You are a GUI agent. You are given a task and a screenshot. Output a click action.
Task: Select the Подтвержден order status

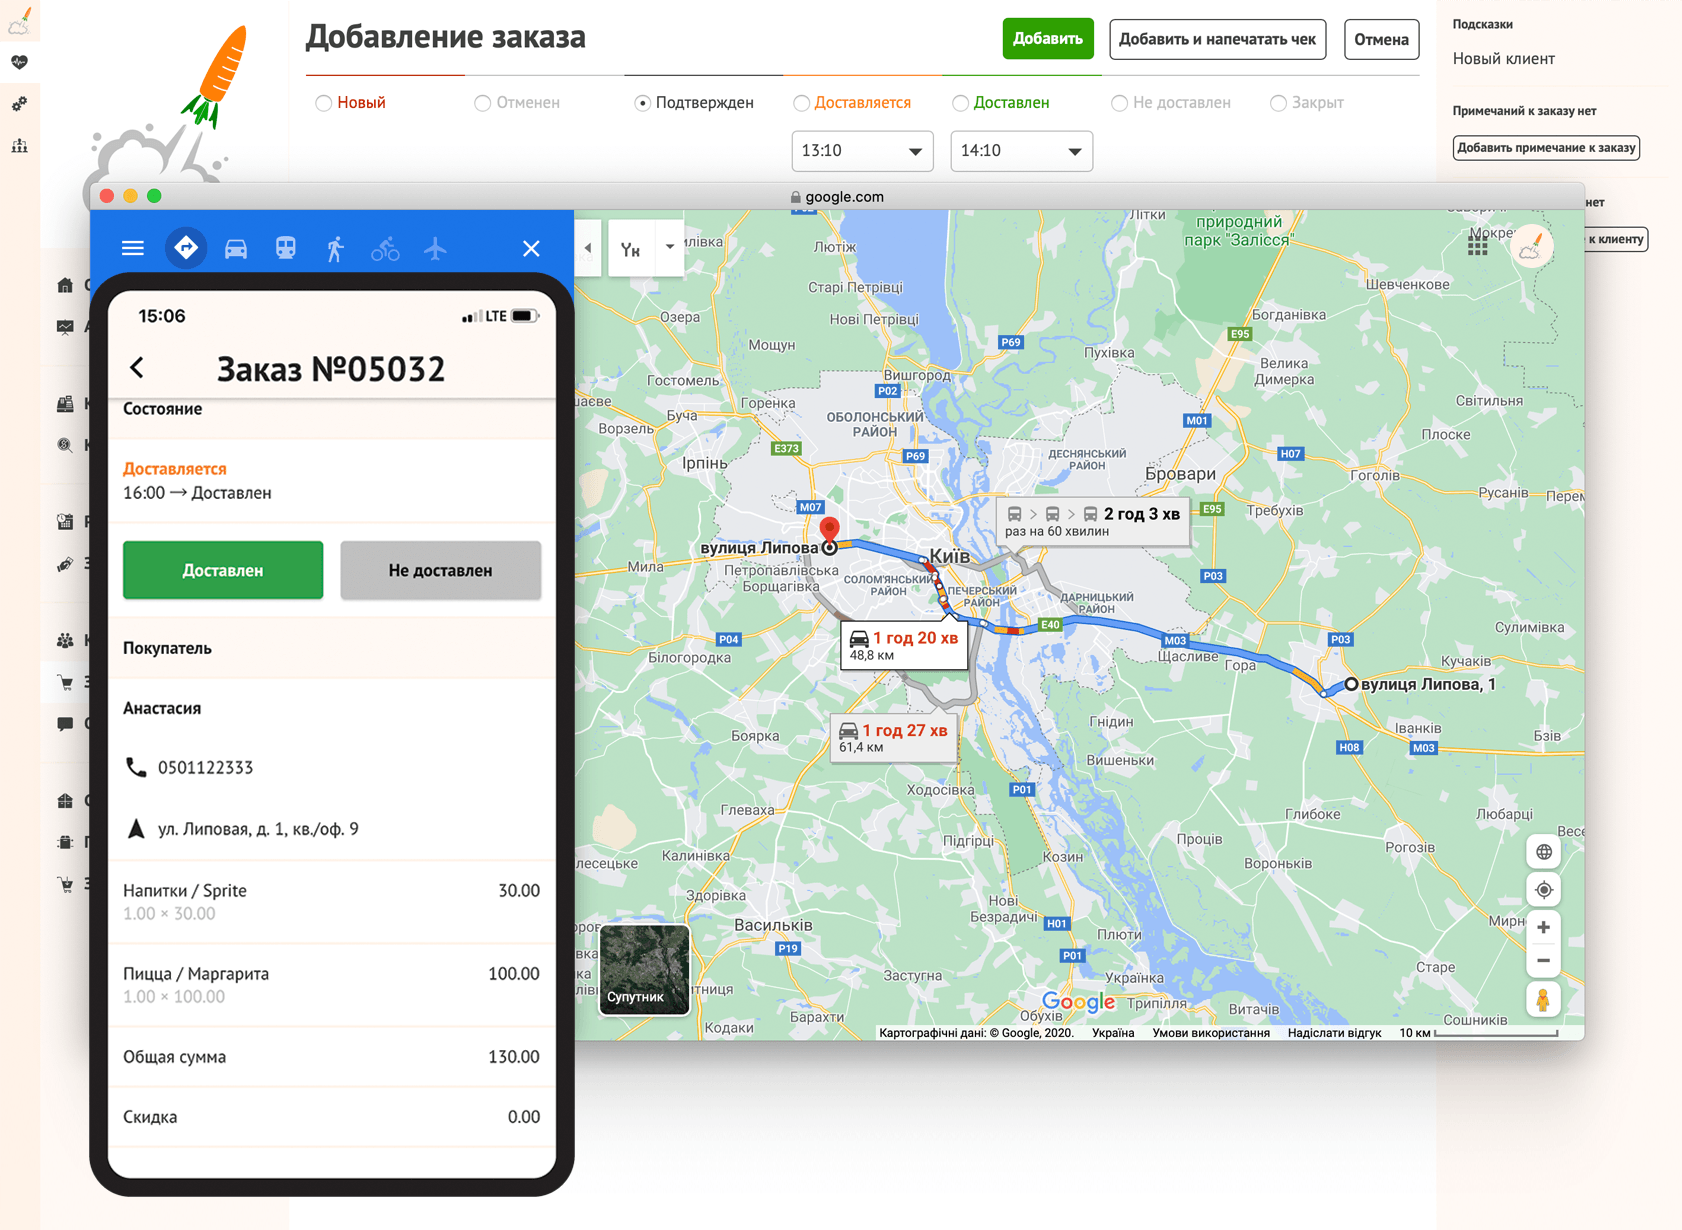coord(694,103)
